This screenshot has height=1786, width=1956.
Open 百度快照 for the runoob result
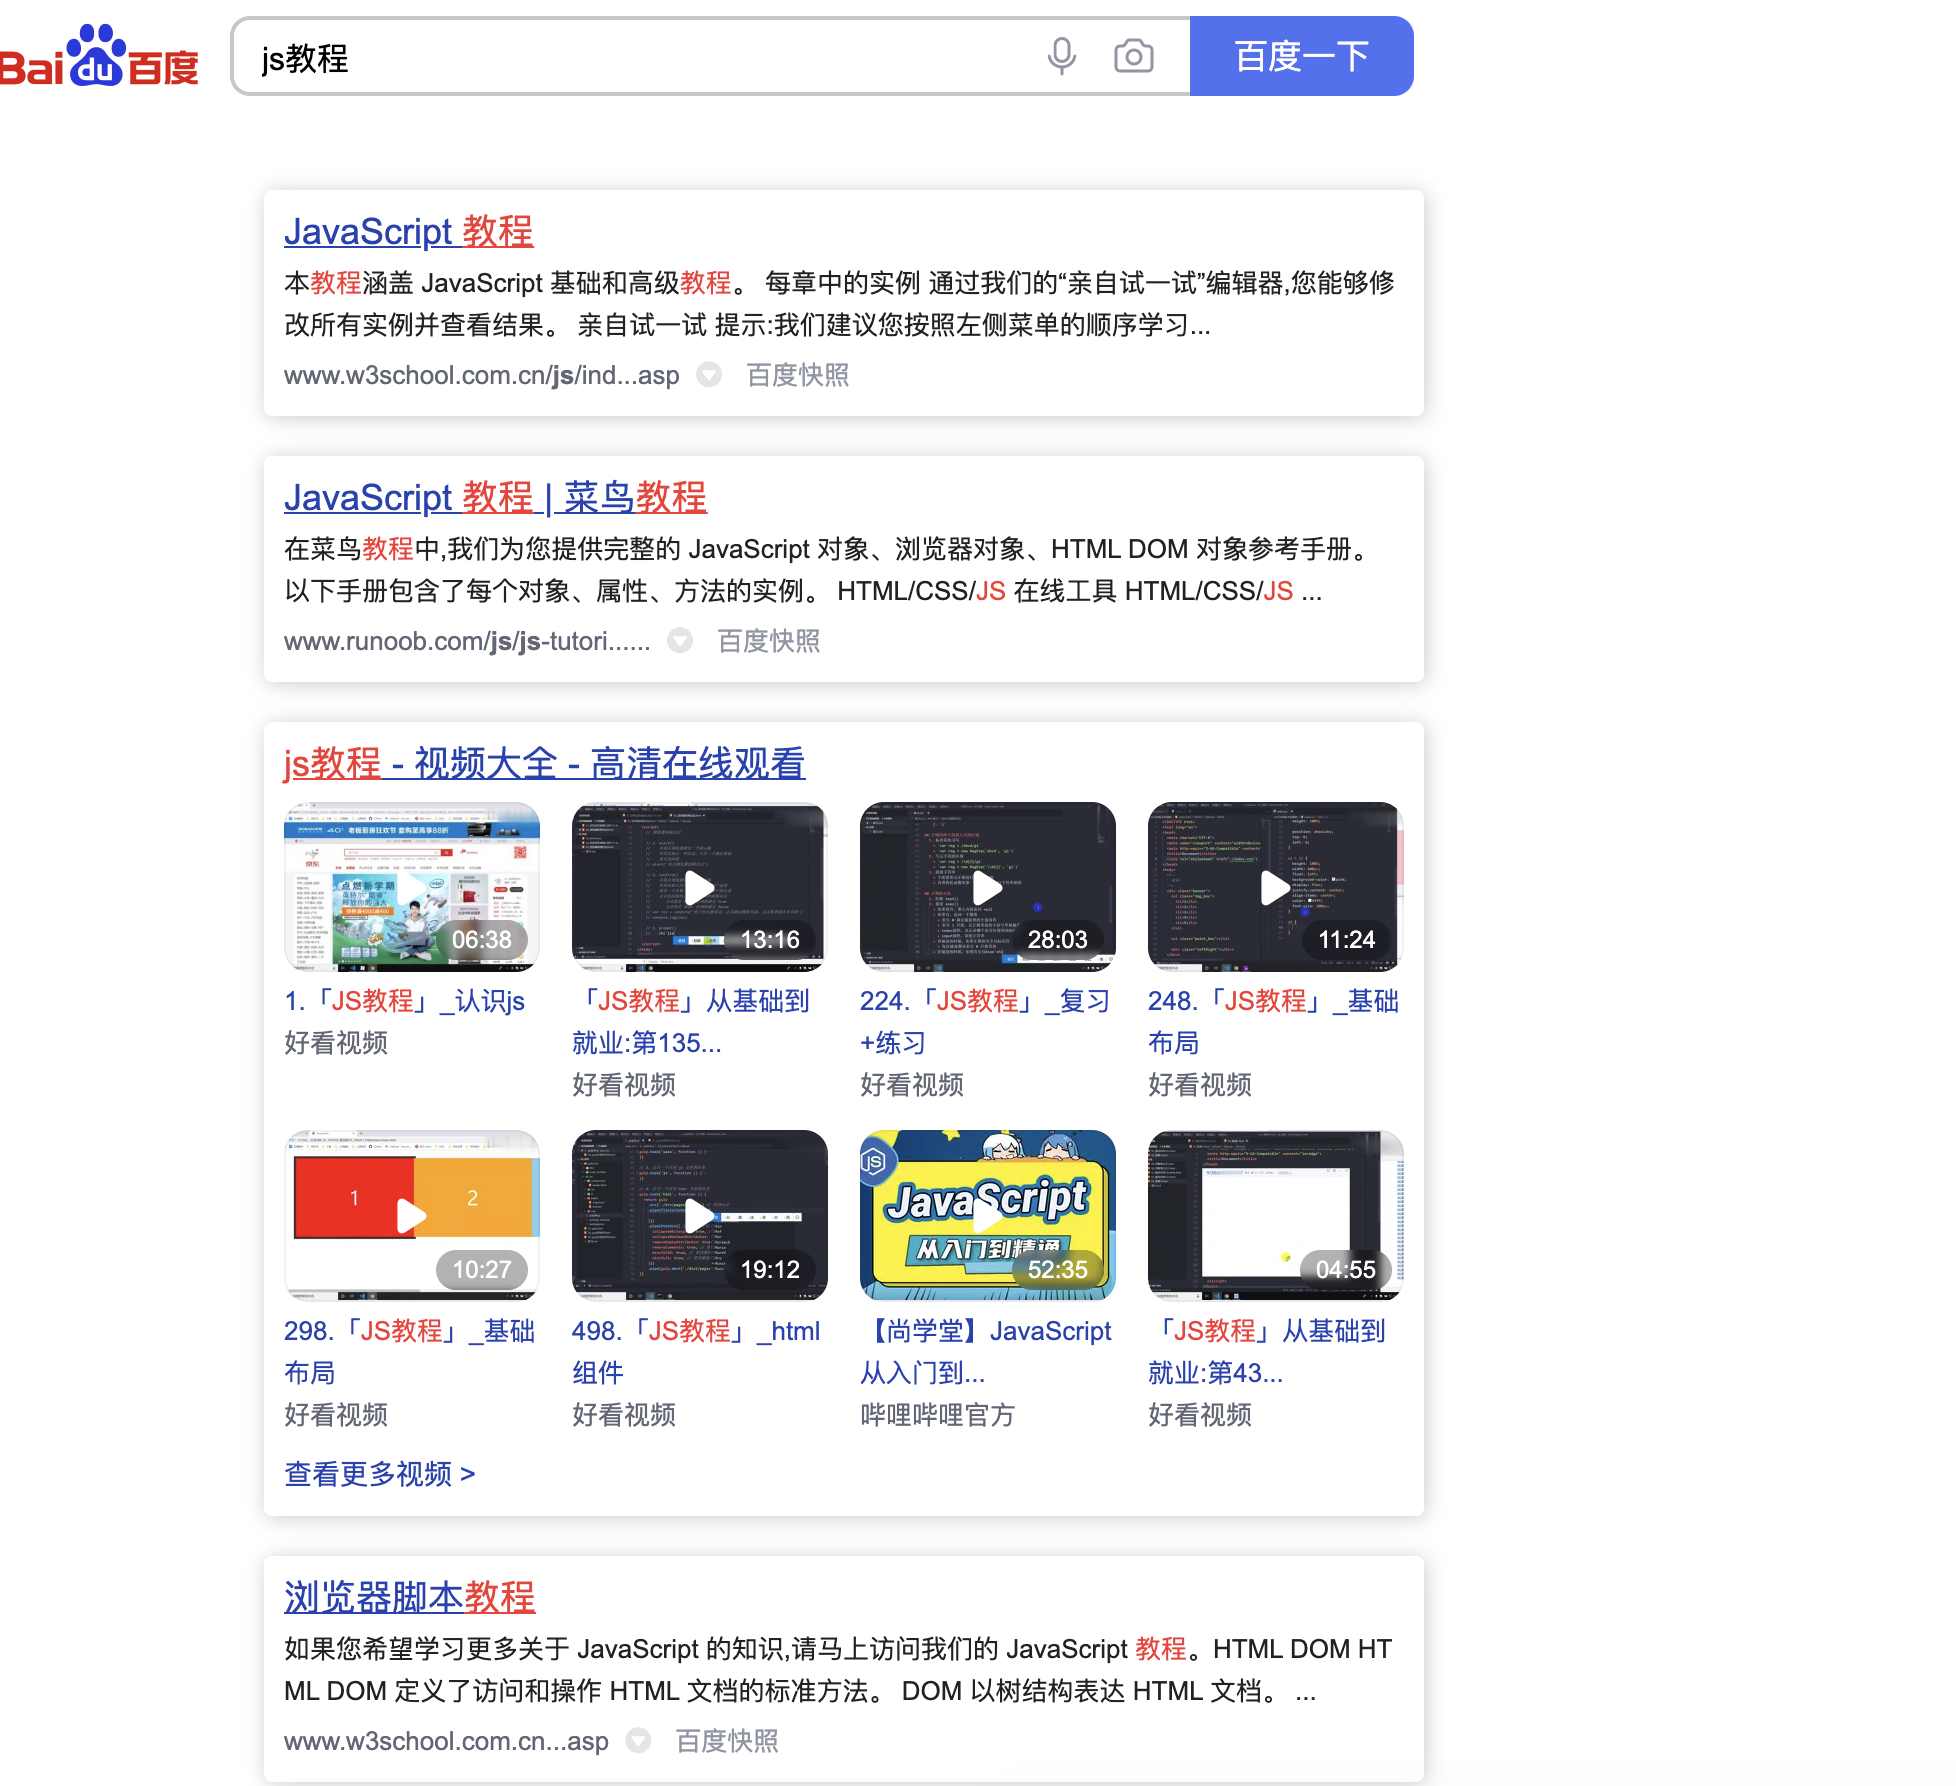pyautogui.click(x=768, y=641)
